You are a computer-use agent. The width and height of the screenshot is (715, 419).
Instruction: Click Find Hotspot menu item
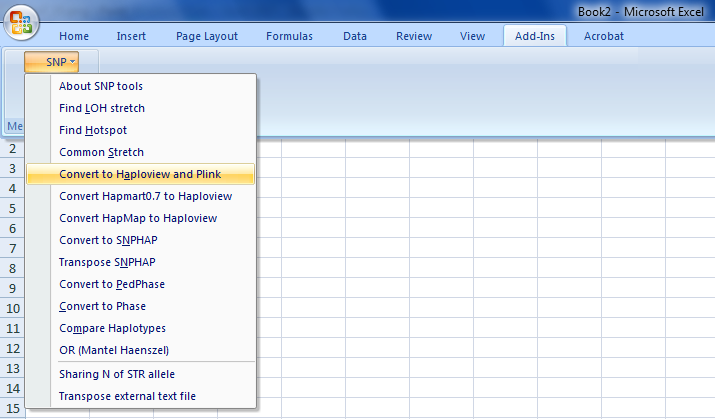(93, 130)
